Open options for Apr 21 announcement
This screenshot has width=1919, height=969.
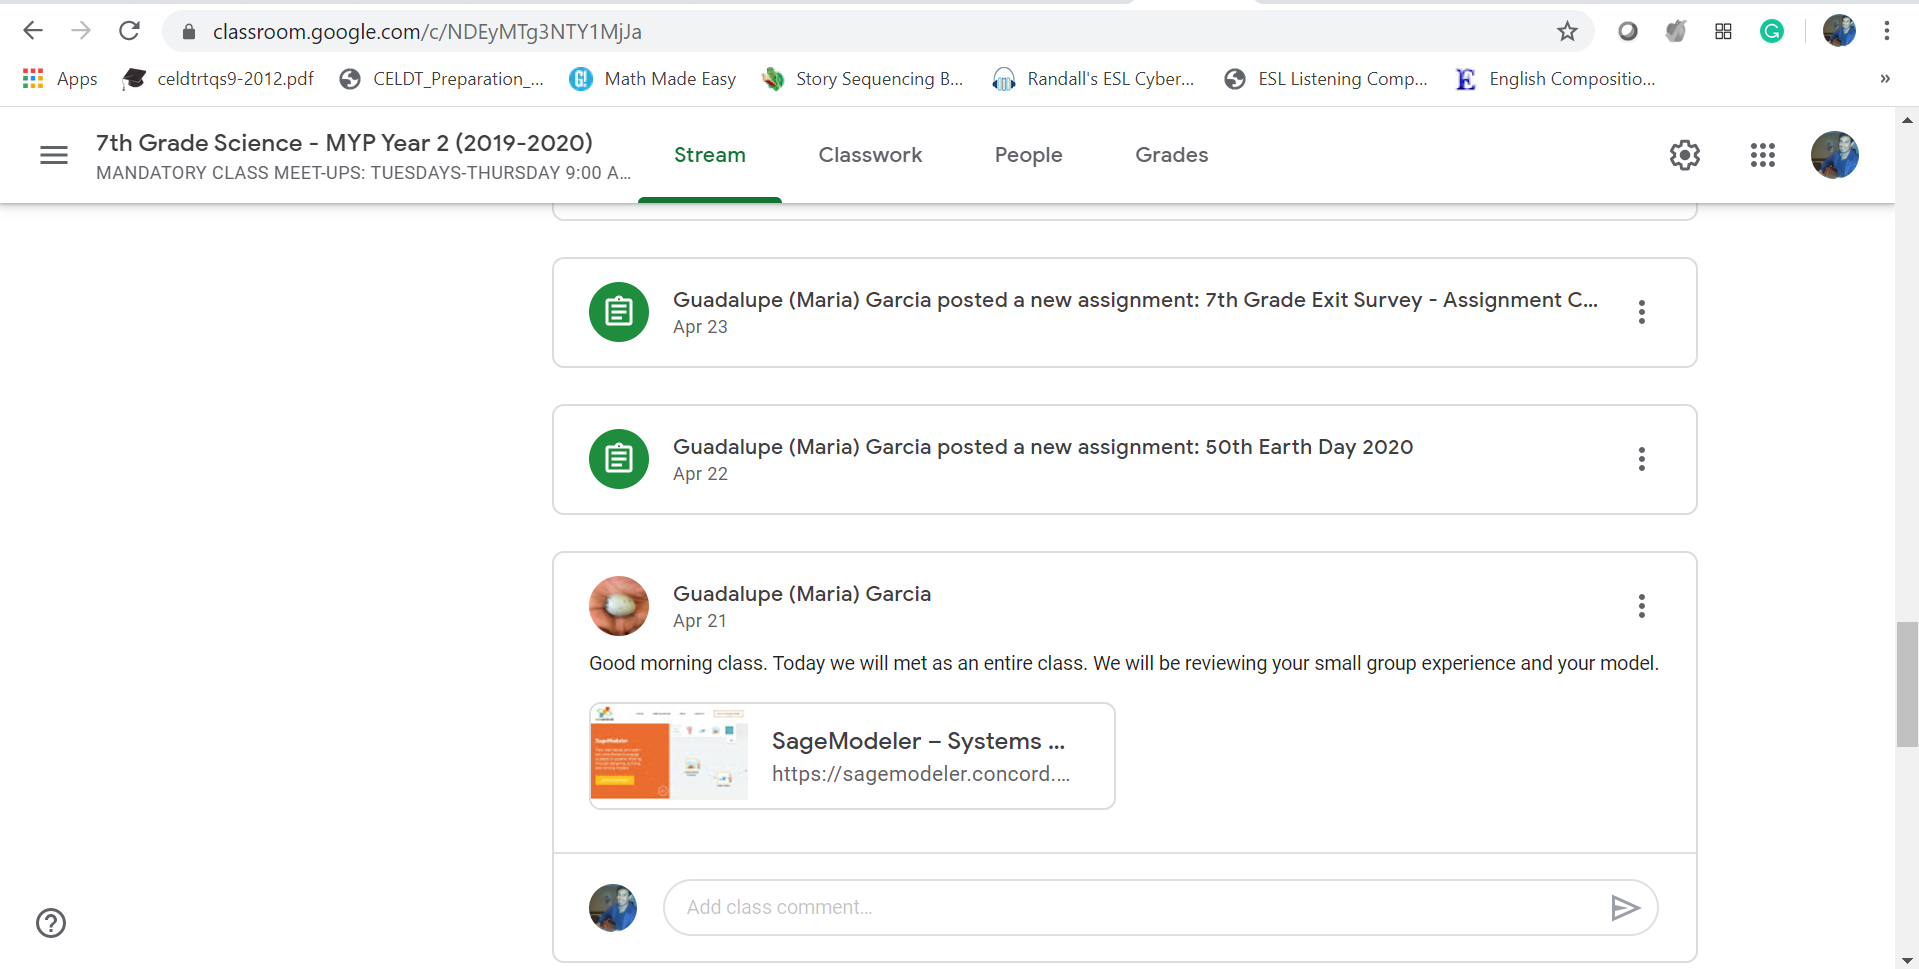click(x=1641, y=606)
